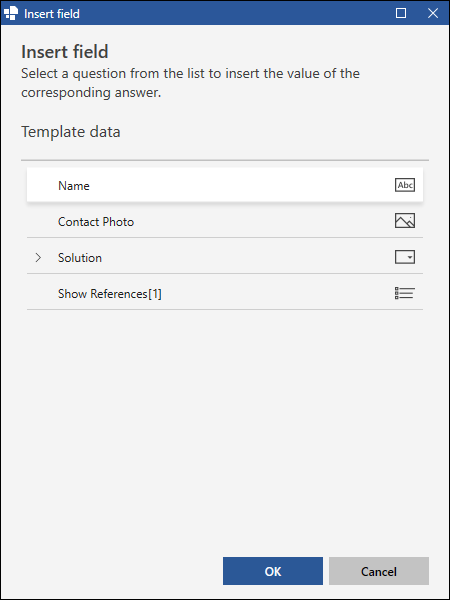Select the Solution question label

pyautogui.click(x=80, y=258)
